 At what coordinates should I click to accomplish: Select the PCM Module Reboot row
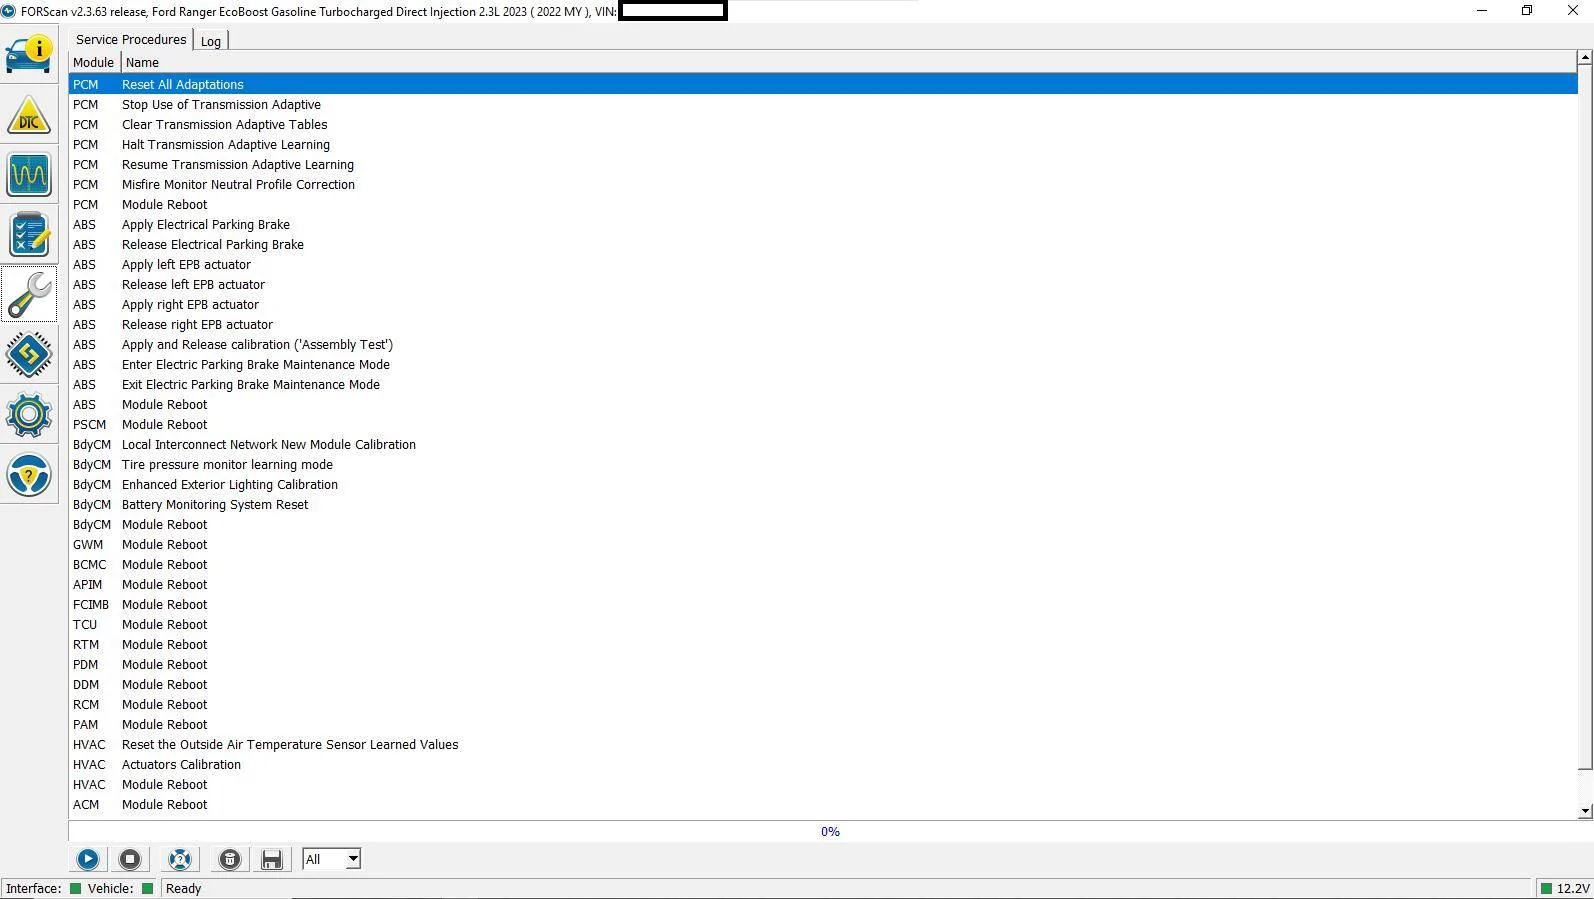pos(823,204)
